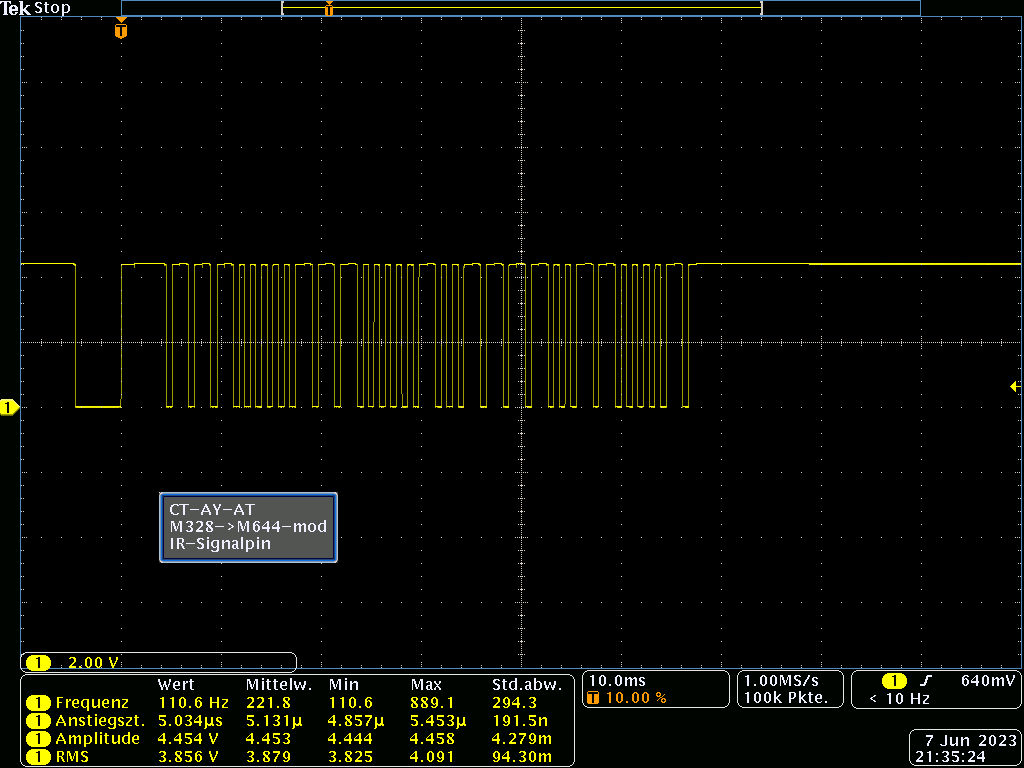This screenshot has height=768, width=1024.
Task: Click the 3.825 minimum RMS value
Action: tap(352, 757)
